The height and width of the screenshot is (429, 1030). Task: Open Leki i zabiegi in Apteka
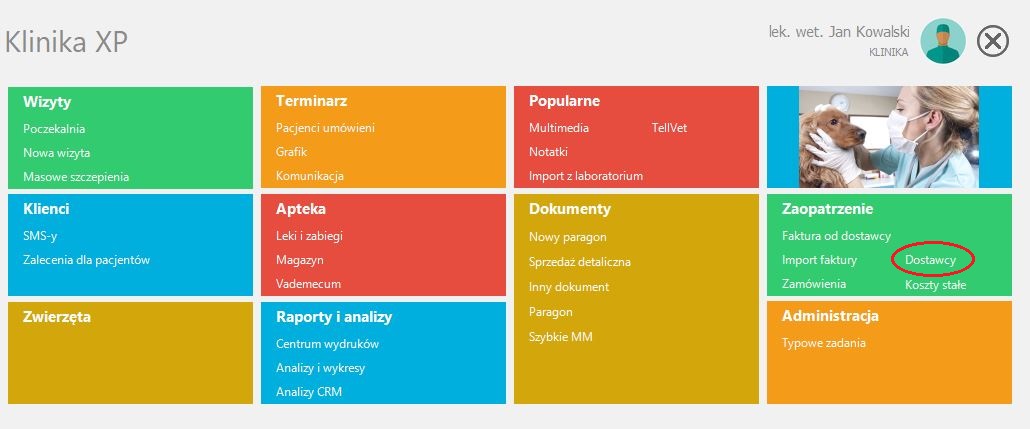309,236
